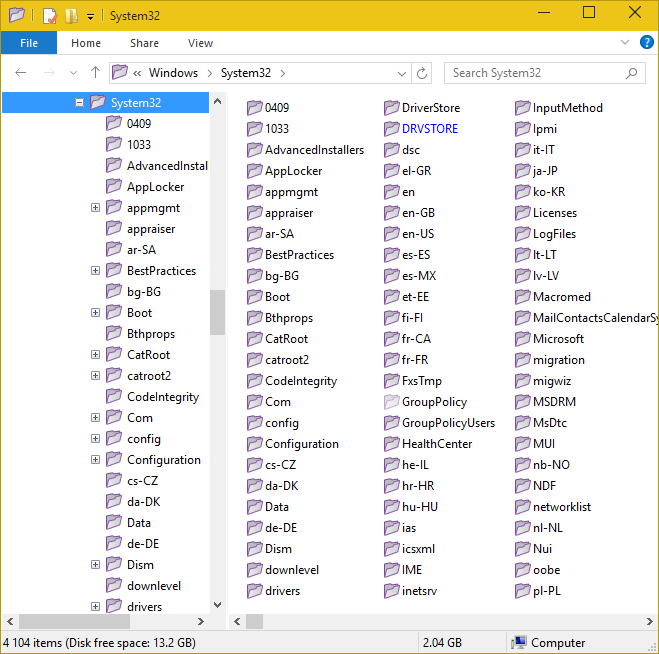
Task: Click the Refresh button beside address bar
Action: pos(423,73)
